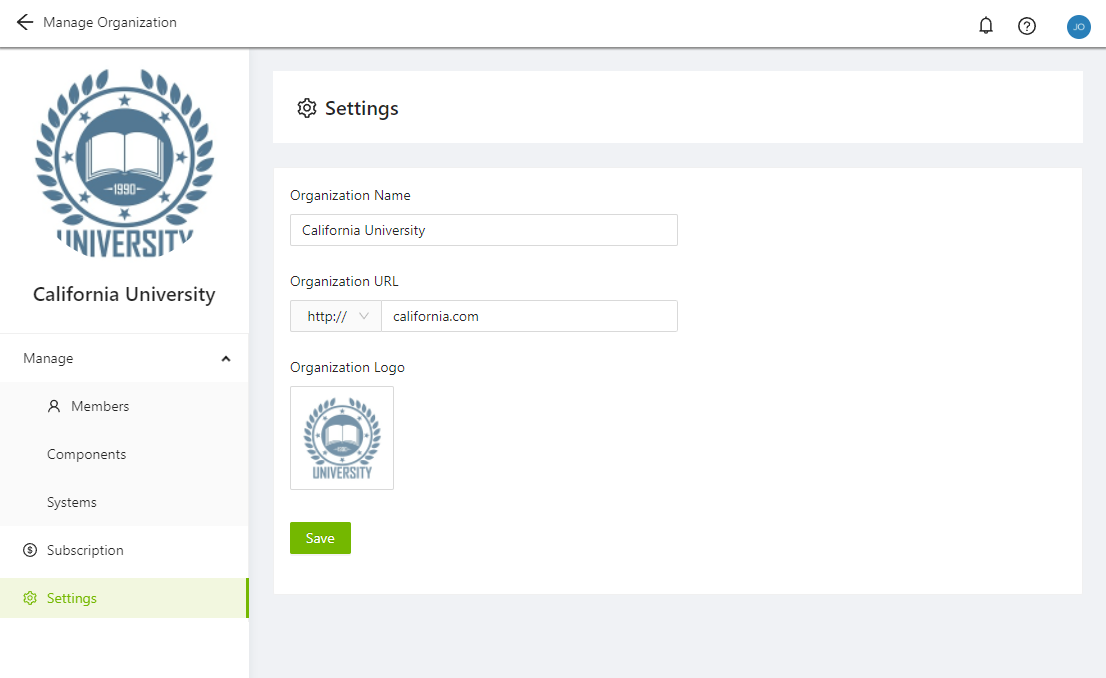The height and width of the screenshot is (678, 1106).
Task: Click the California University sidebar heading
Action: pyautogui.click(x=124, y=294)
